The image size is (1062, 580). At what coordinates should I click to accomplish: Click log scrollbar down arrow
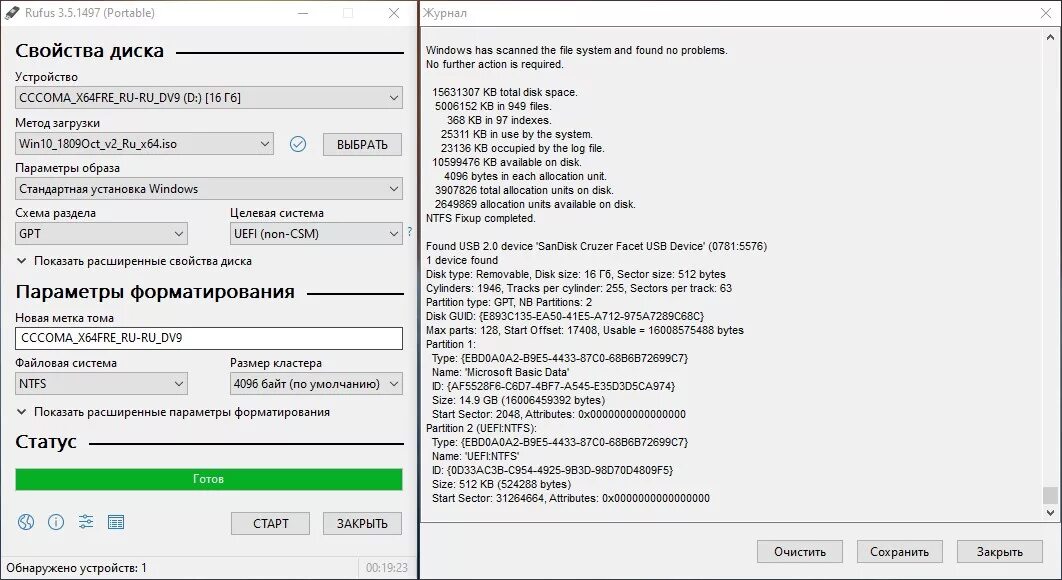1050,513
